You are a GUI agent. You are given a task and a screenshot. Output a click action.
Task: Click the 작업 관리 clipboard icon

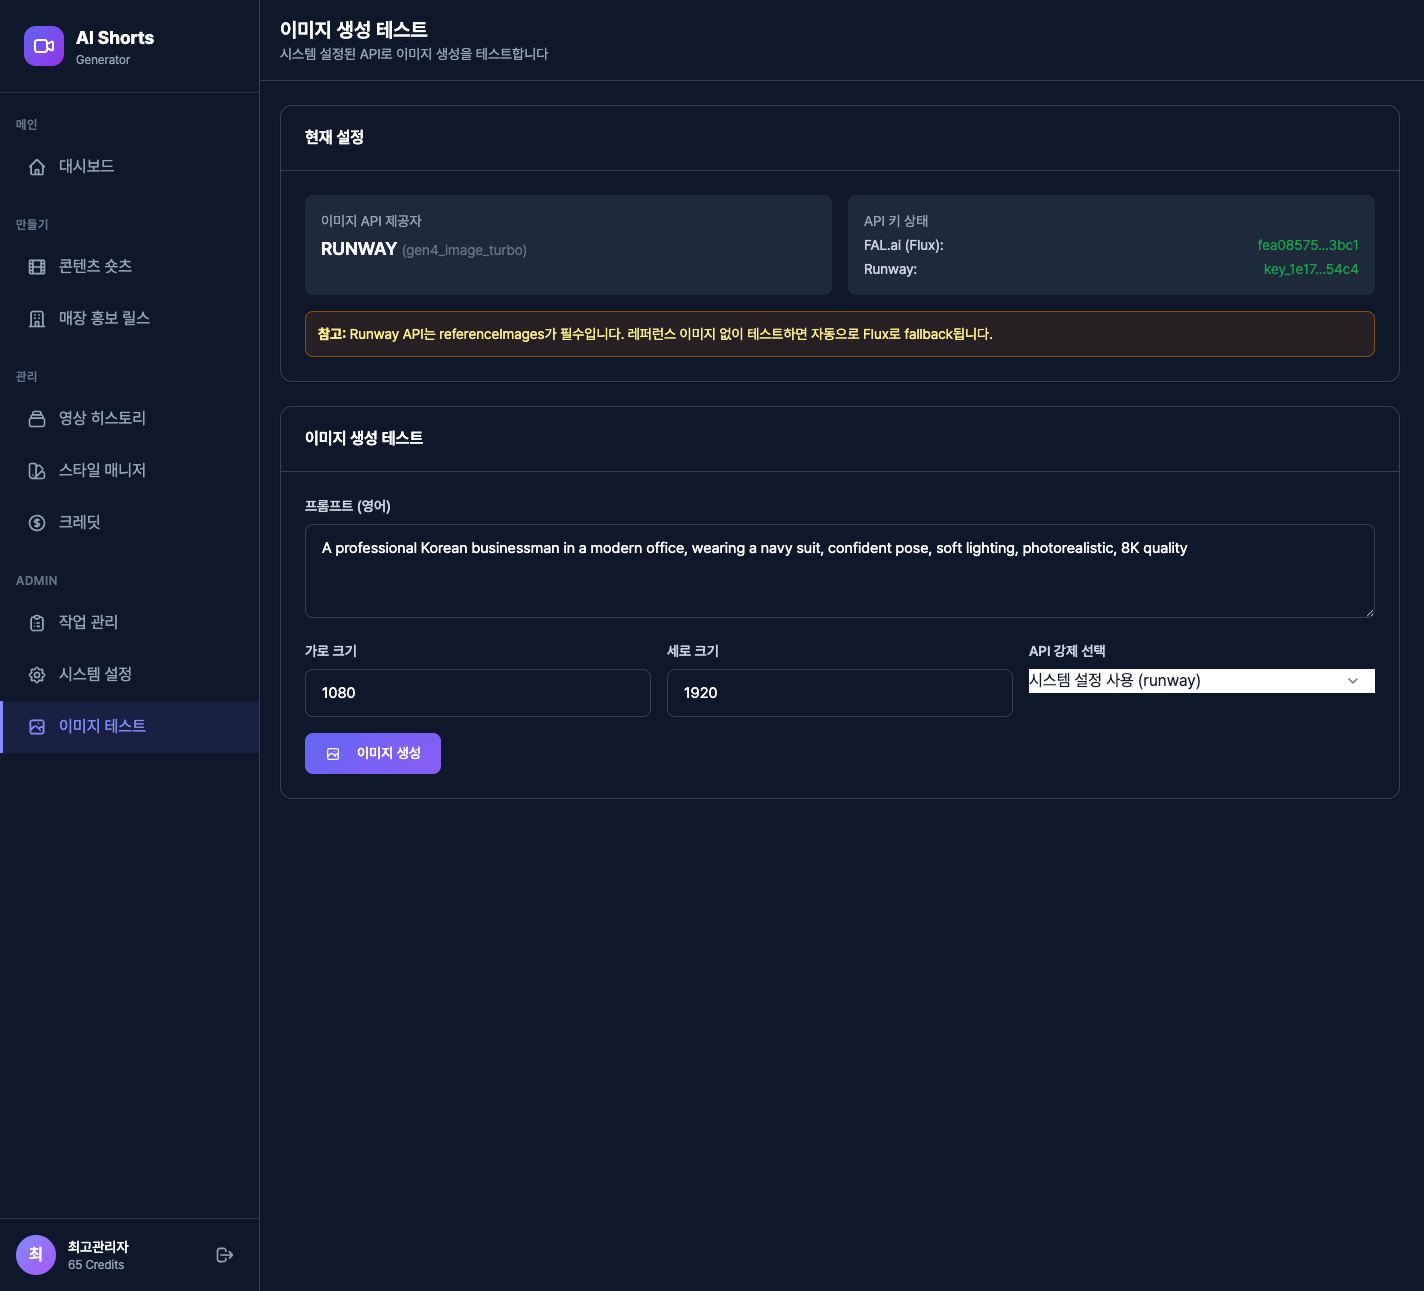(37, 623)
